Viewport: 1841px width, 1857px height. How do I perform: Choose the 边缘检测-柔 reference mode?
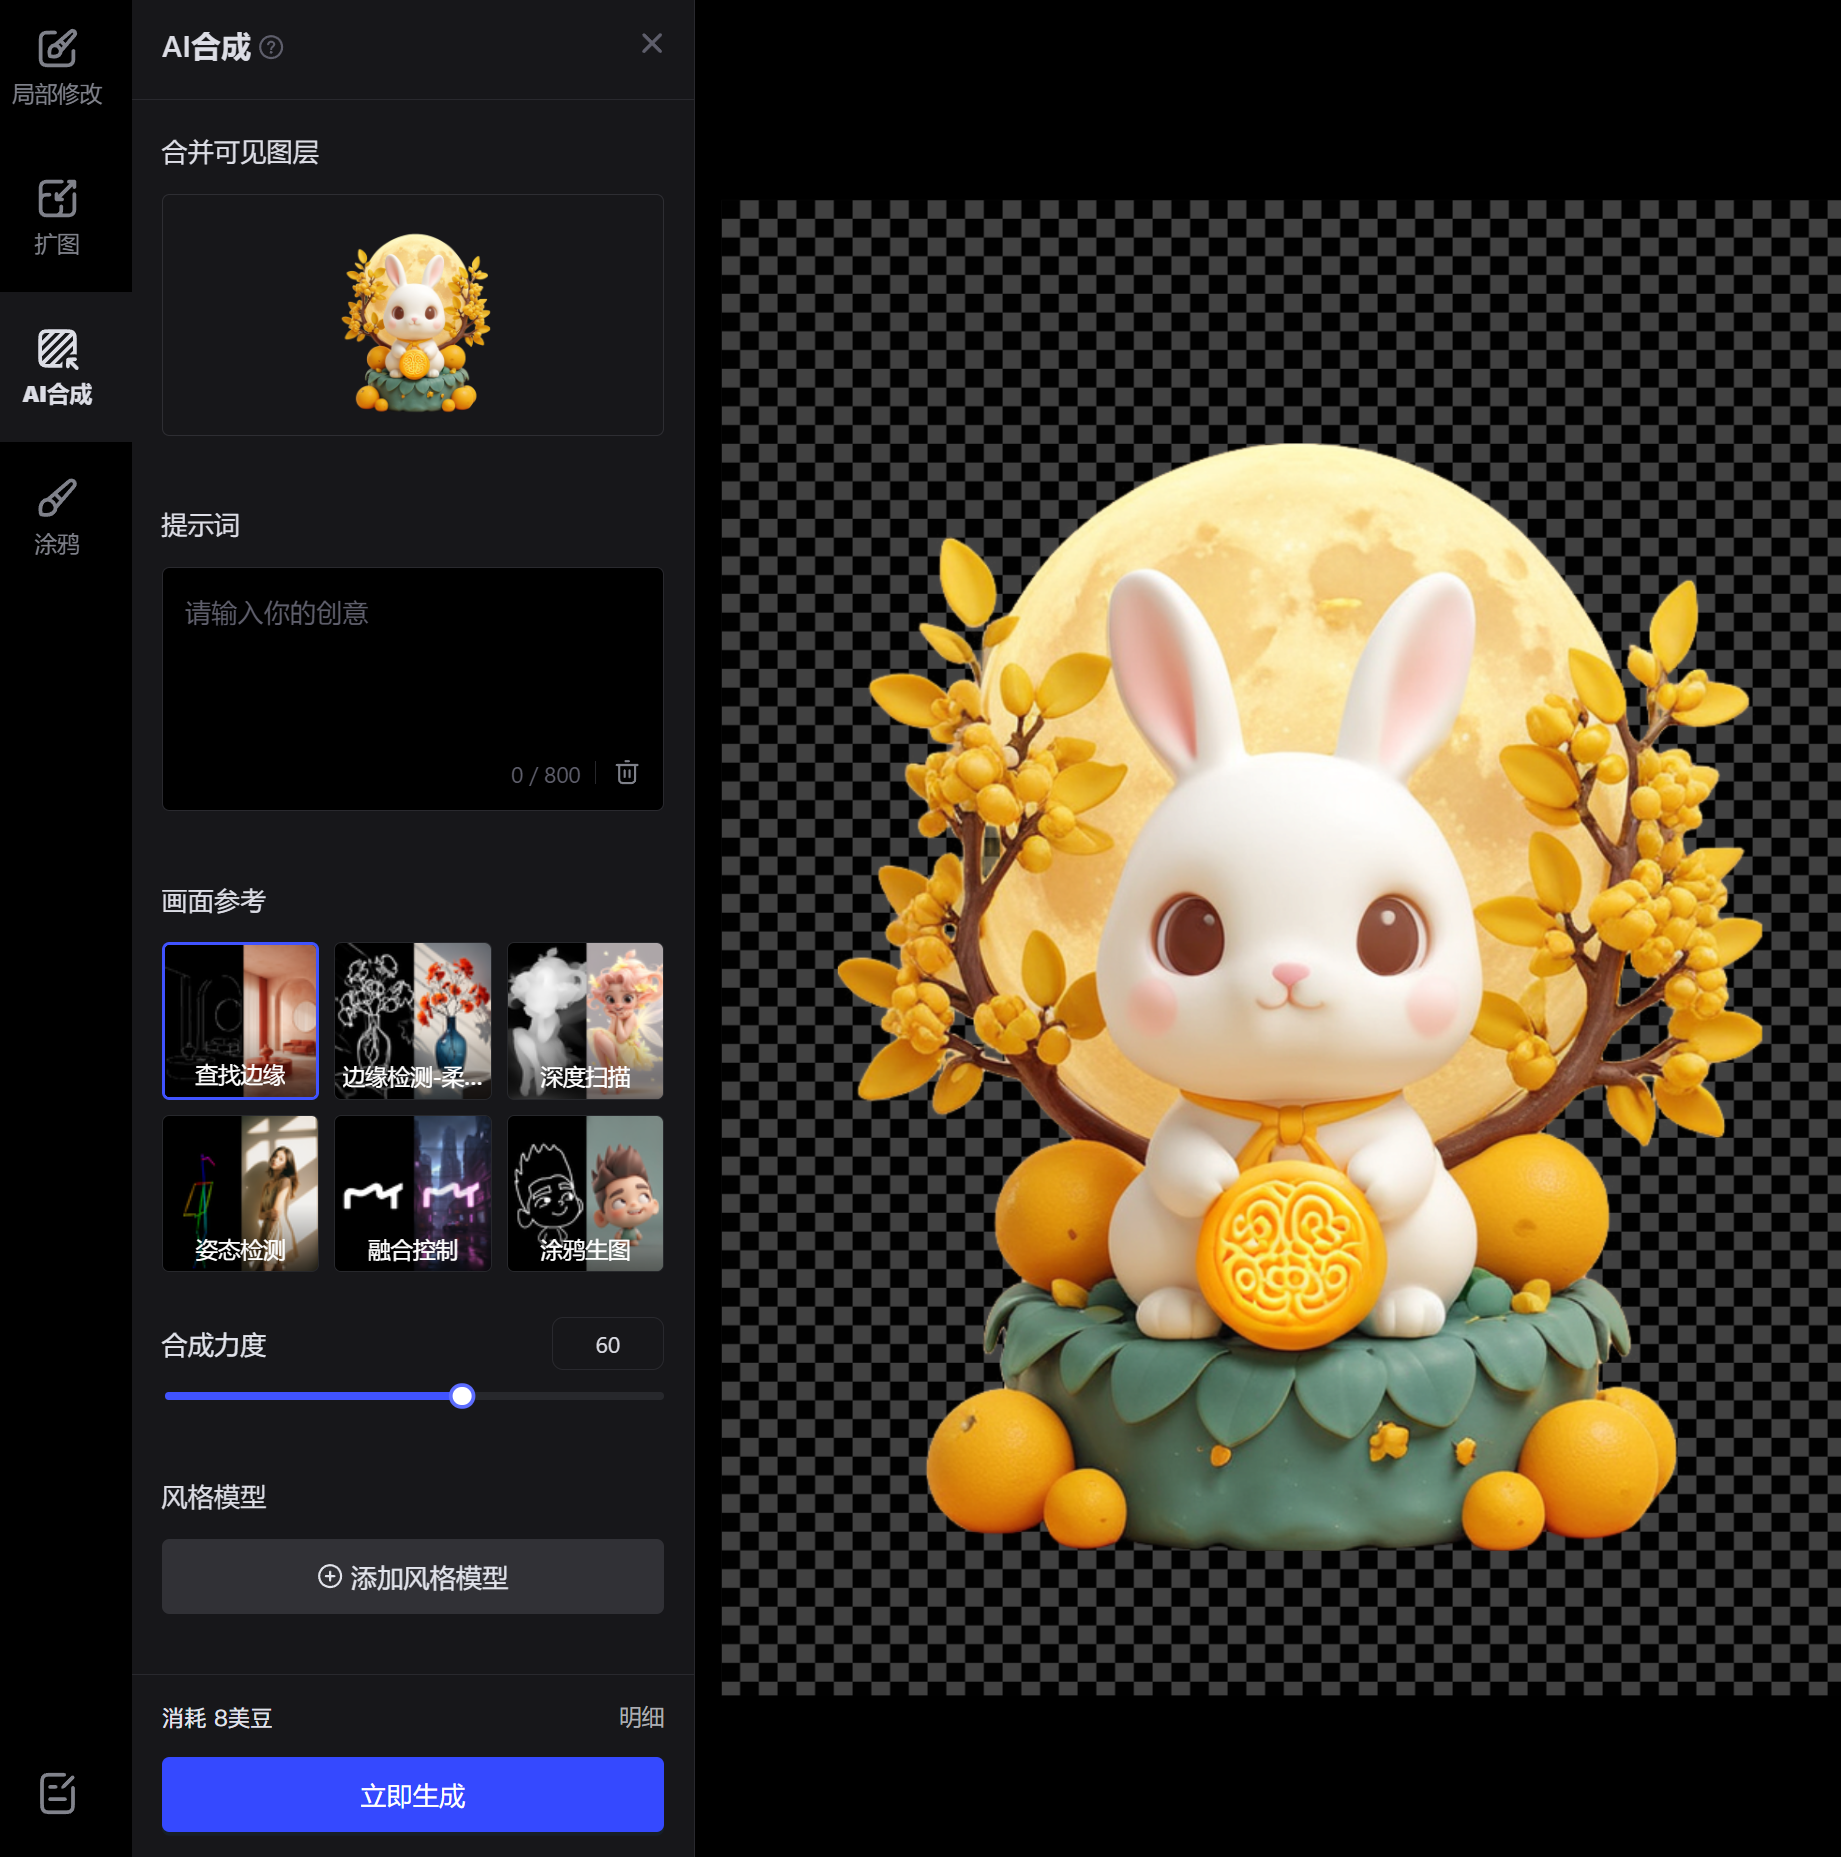(x=413, y=1020)
